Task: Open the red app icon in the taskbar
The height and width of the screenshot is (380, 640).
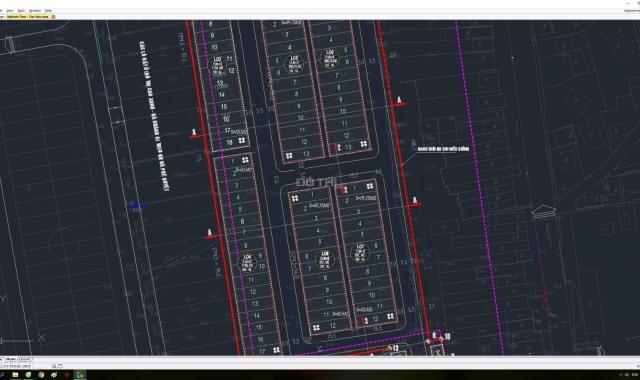Action: pyautogui.click(x=67, y=374)
